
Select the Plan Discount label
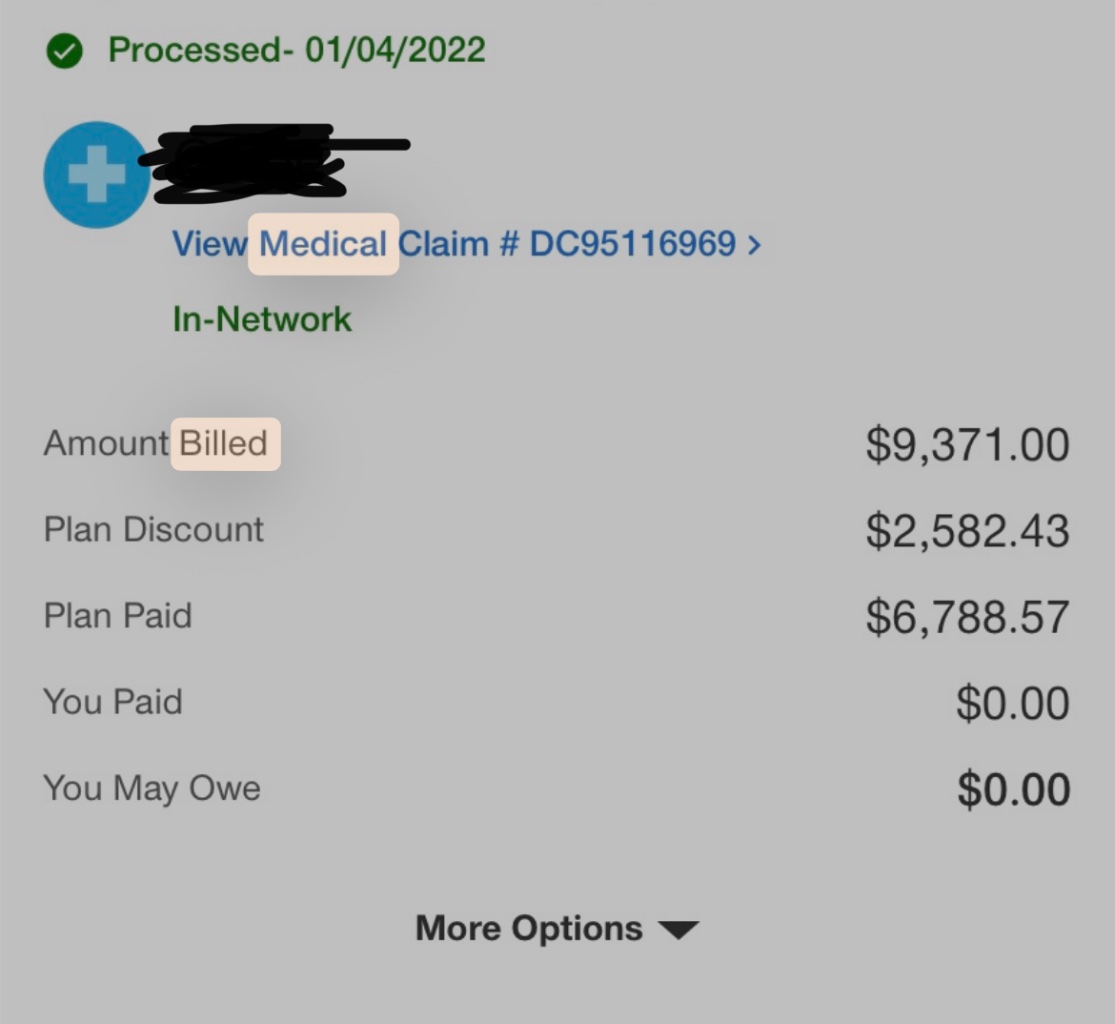(x=154, y=530)
